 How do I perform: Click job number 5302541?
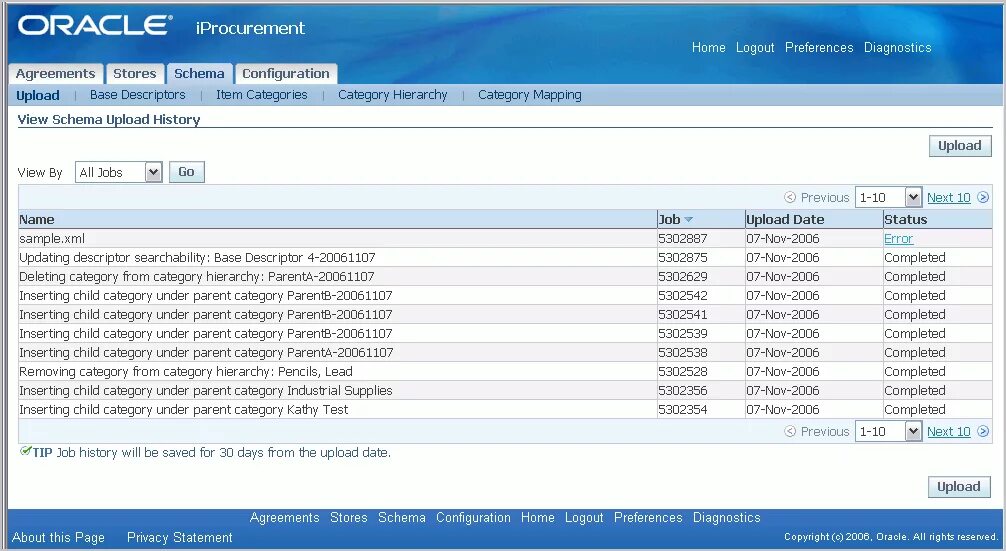tap(683, 314)
